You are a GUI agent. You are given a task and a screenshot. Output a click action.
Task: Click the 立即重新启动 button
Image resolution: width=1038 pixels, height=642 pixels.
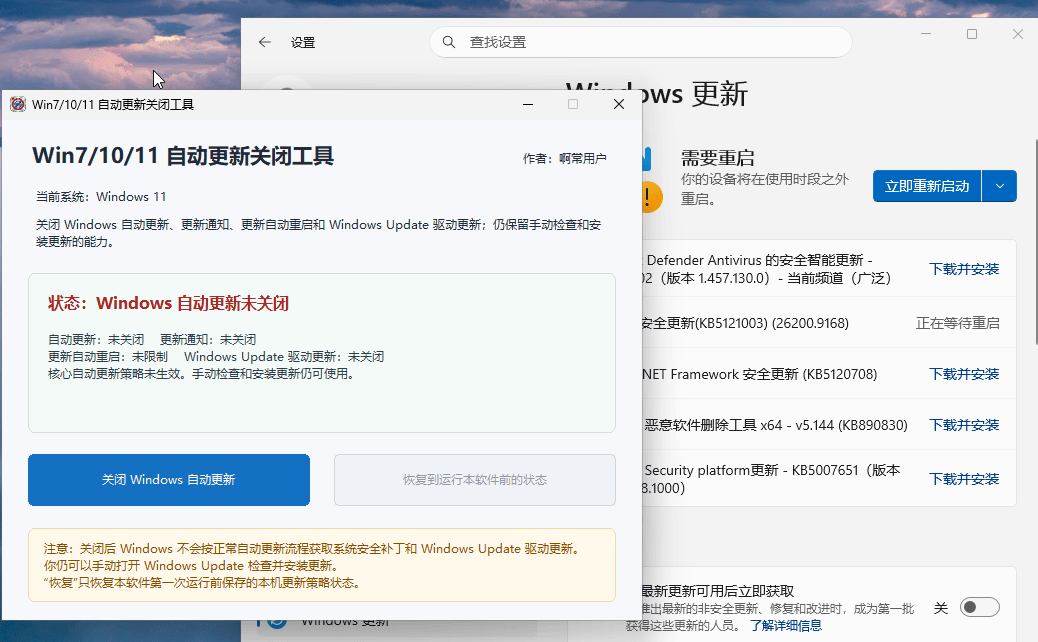tap(927, 186)
